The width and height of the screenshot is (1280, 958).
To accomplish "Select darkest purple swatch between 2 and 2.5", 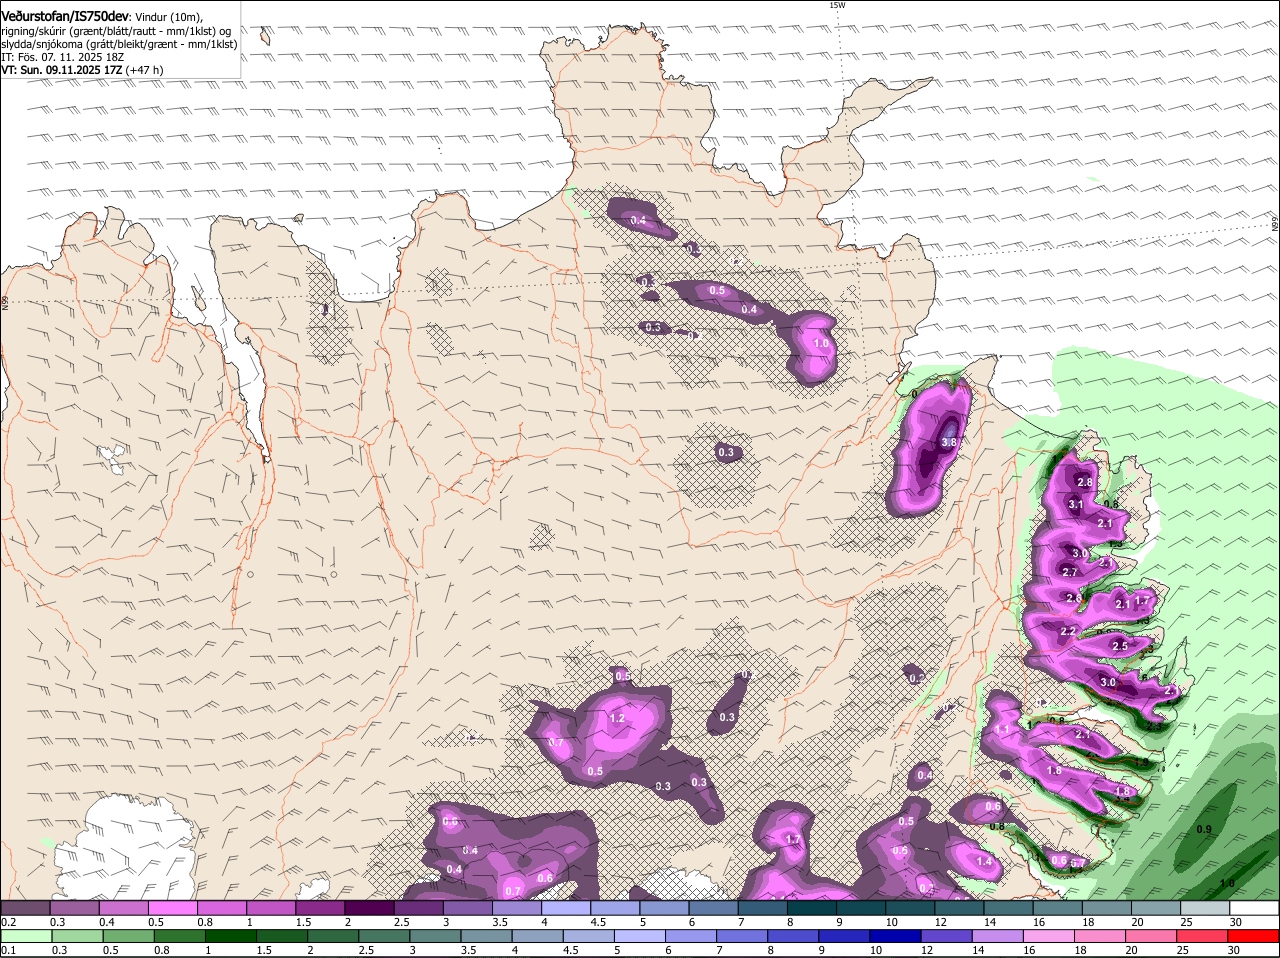I will point(369,908).
